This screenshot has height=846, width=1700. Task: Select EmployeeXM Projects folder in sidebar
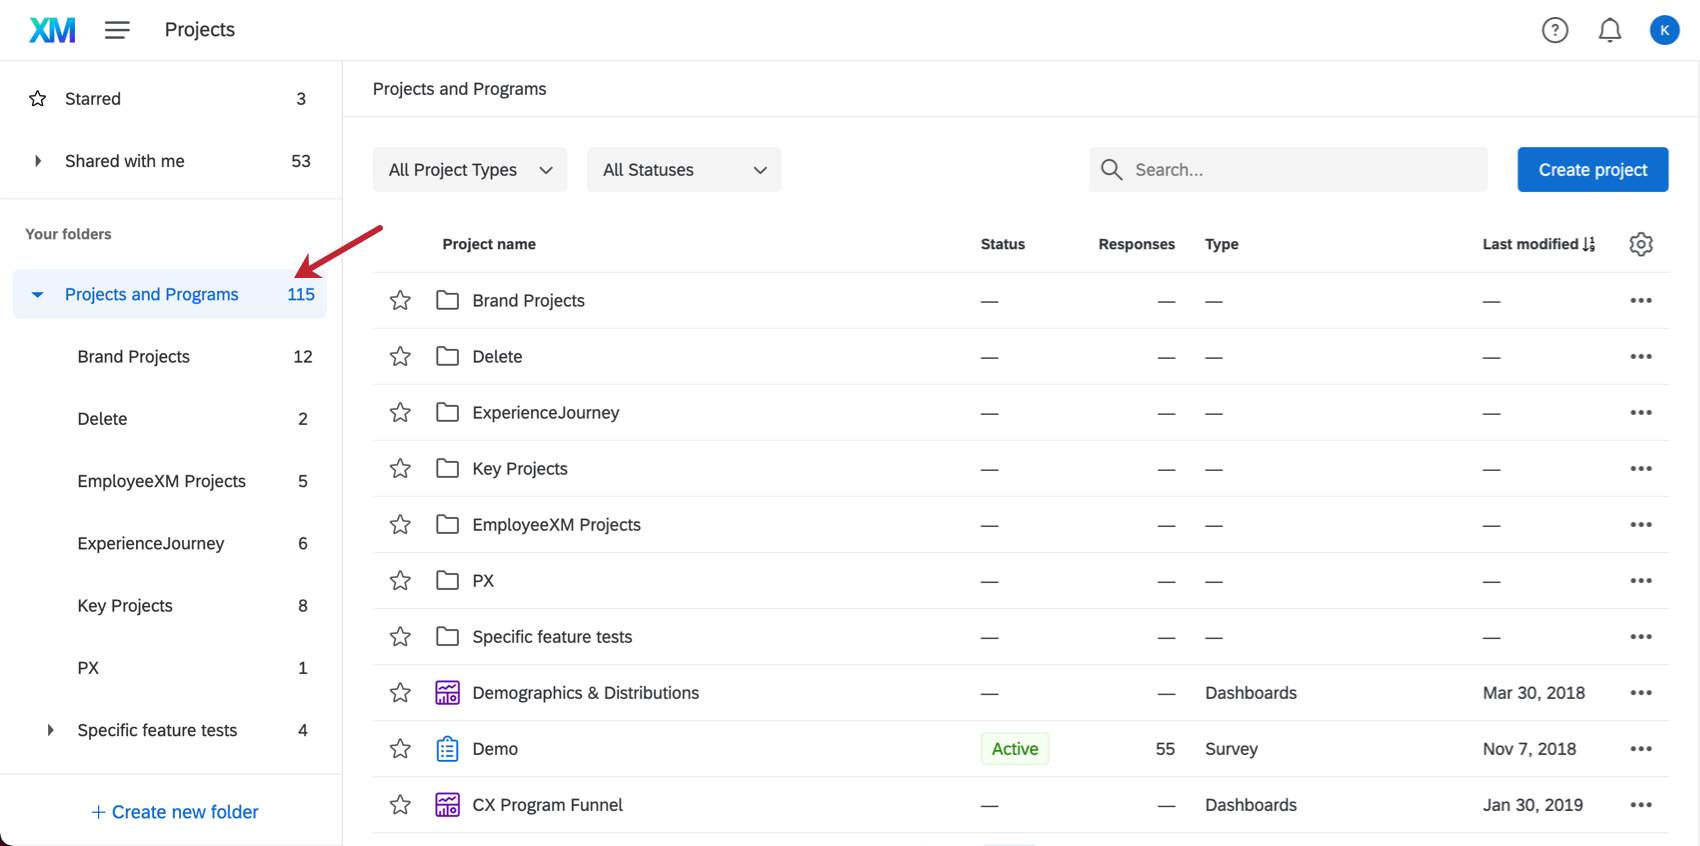tap(161, 481)
